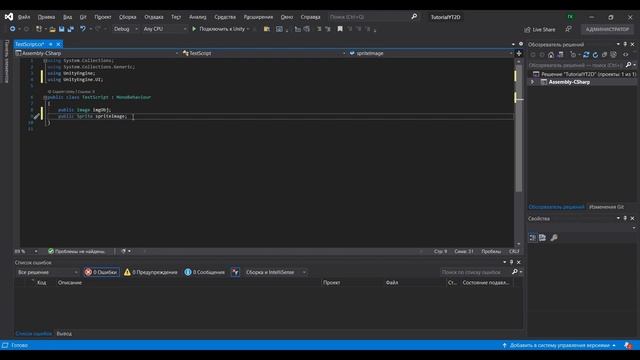The height and width of the screenshot is (360, 640).
Task: Click the error list search magnifier icon
Action: pos(515,272)
